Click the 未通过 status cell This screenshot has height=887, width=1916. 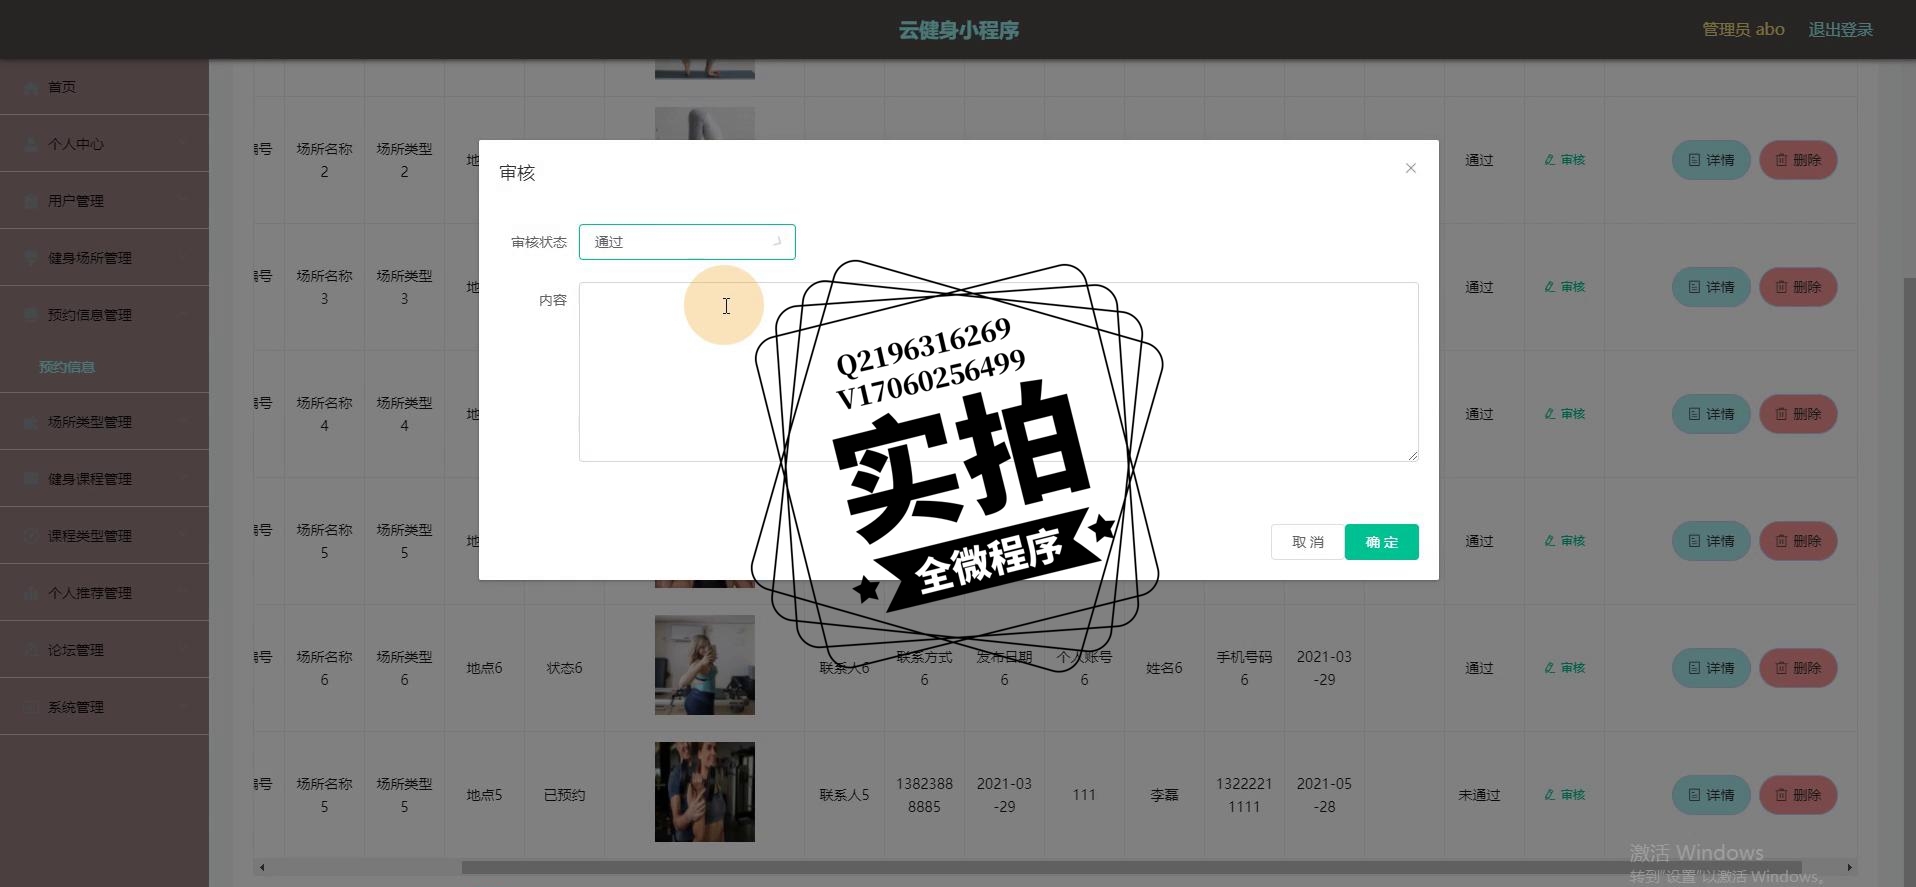1479,795
